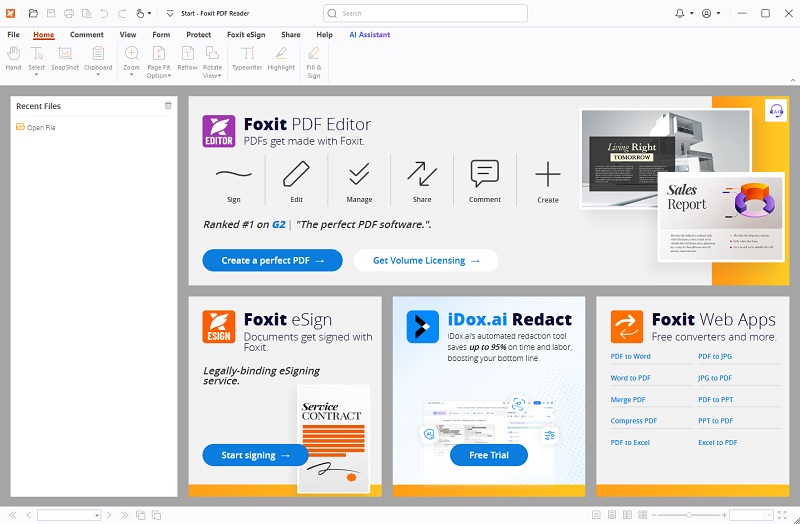
Task: Click Get Volume Licensing button
Action: coord(426,260)
